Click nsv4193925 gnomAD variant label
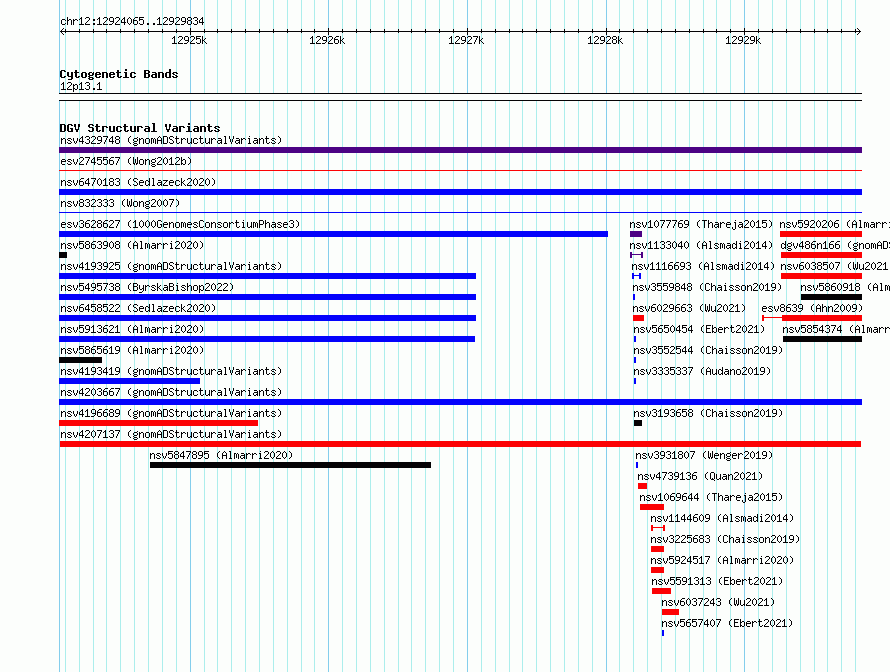 pyautogui.click(x=171, y=266)
